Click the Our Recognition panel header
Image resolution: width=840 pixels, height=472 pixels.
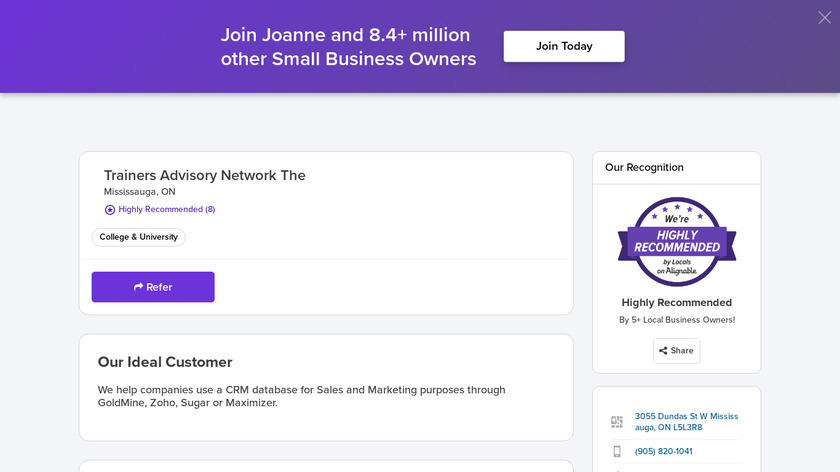(644, 168)
